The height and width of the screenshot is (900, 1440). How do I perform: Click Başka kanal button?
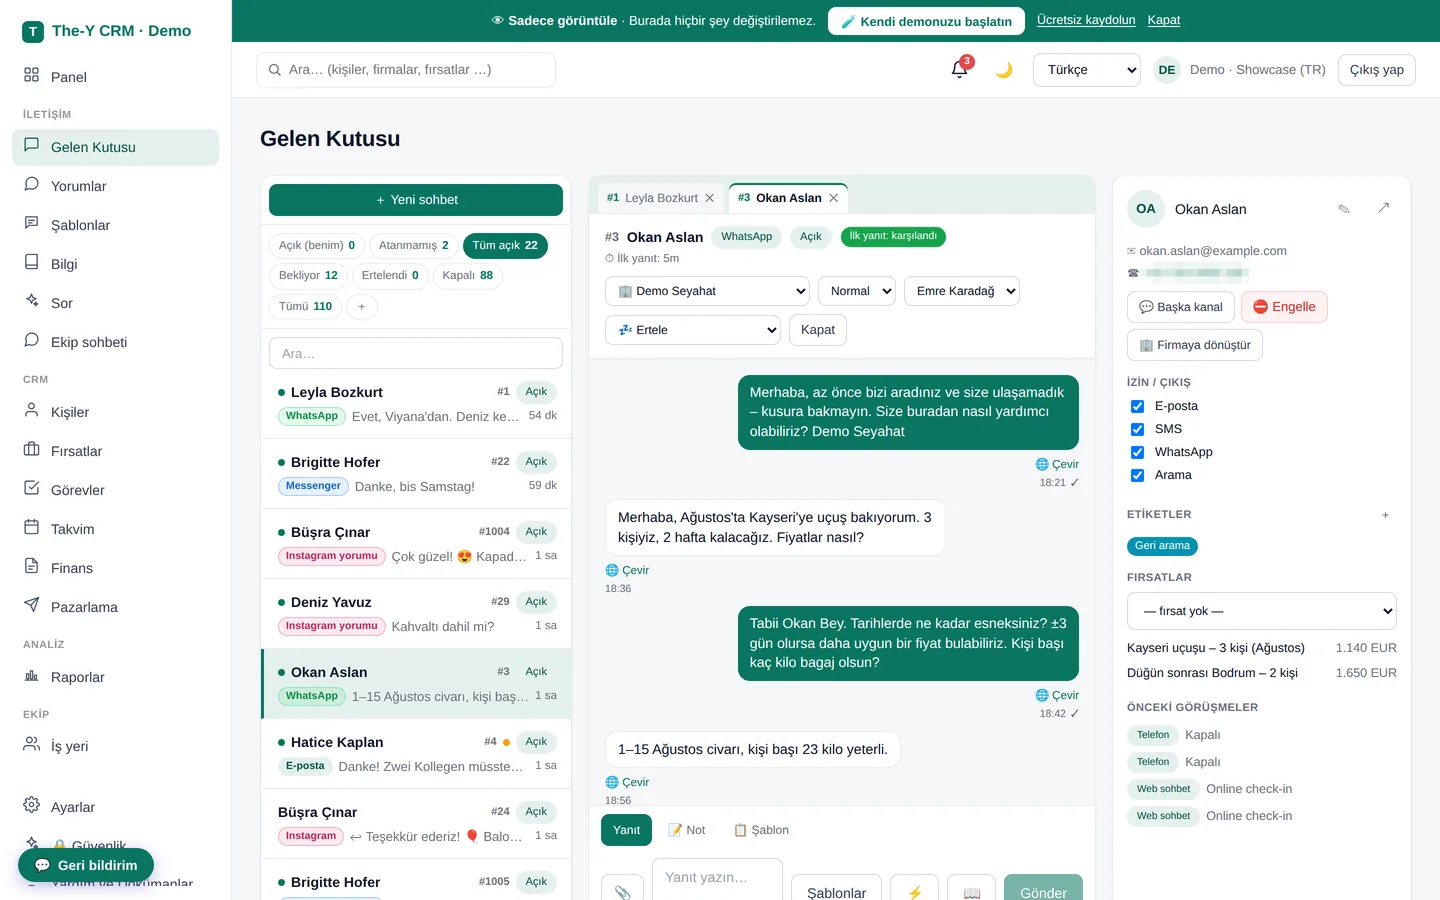pyautogui.click(x=1181, y=307)
